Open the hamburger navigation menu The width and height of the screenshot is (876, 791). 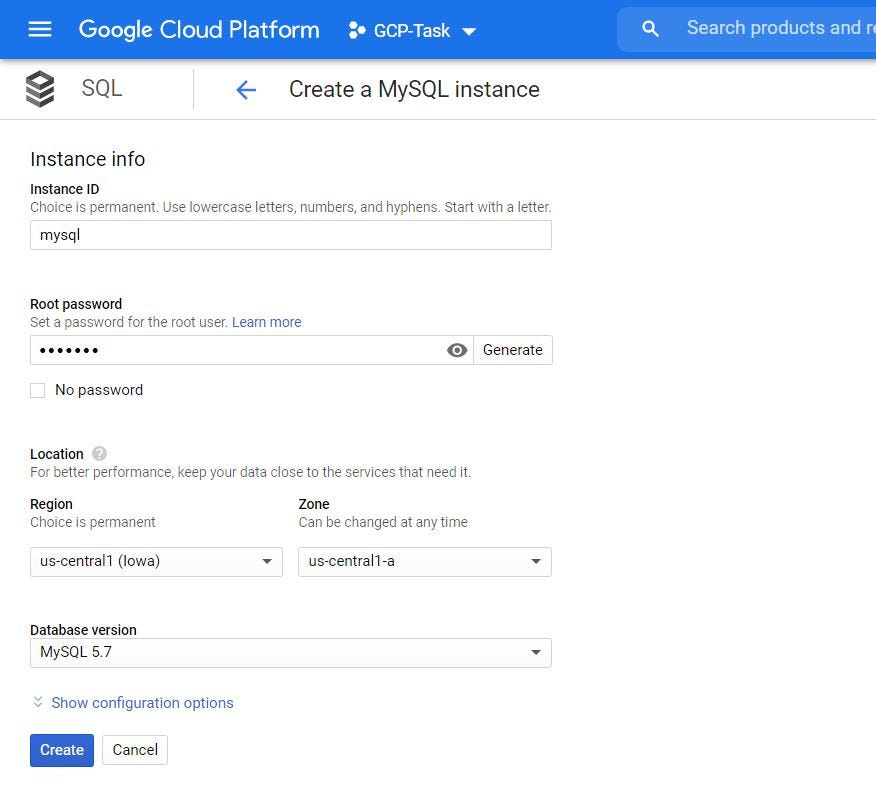(x=40, y=30)
